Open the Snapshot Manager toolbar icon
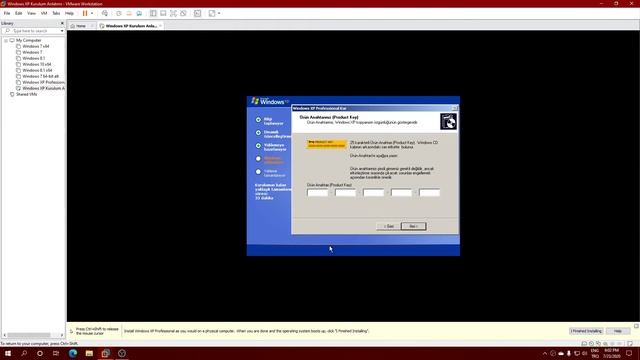640x360 pixels. point(139,13)
